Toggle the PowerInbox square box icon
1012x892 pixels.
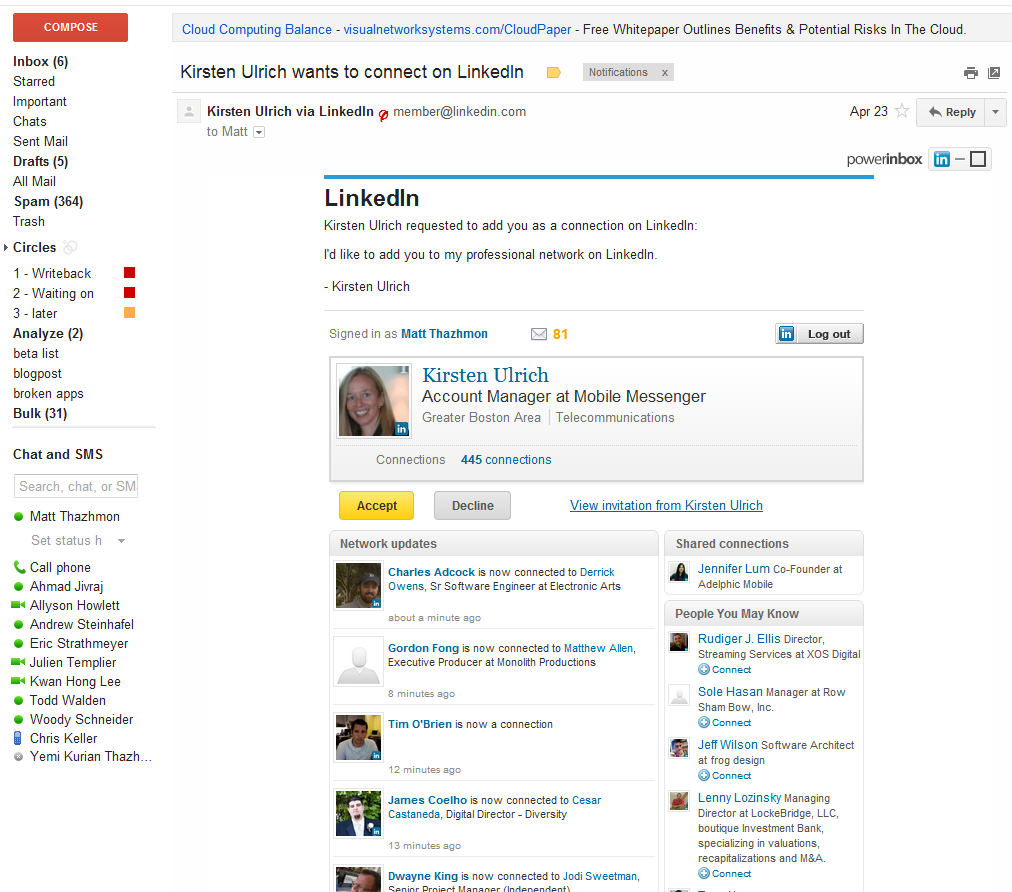pos(978,159)
